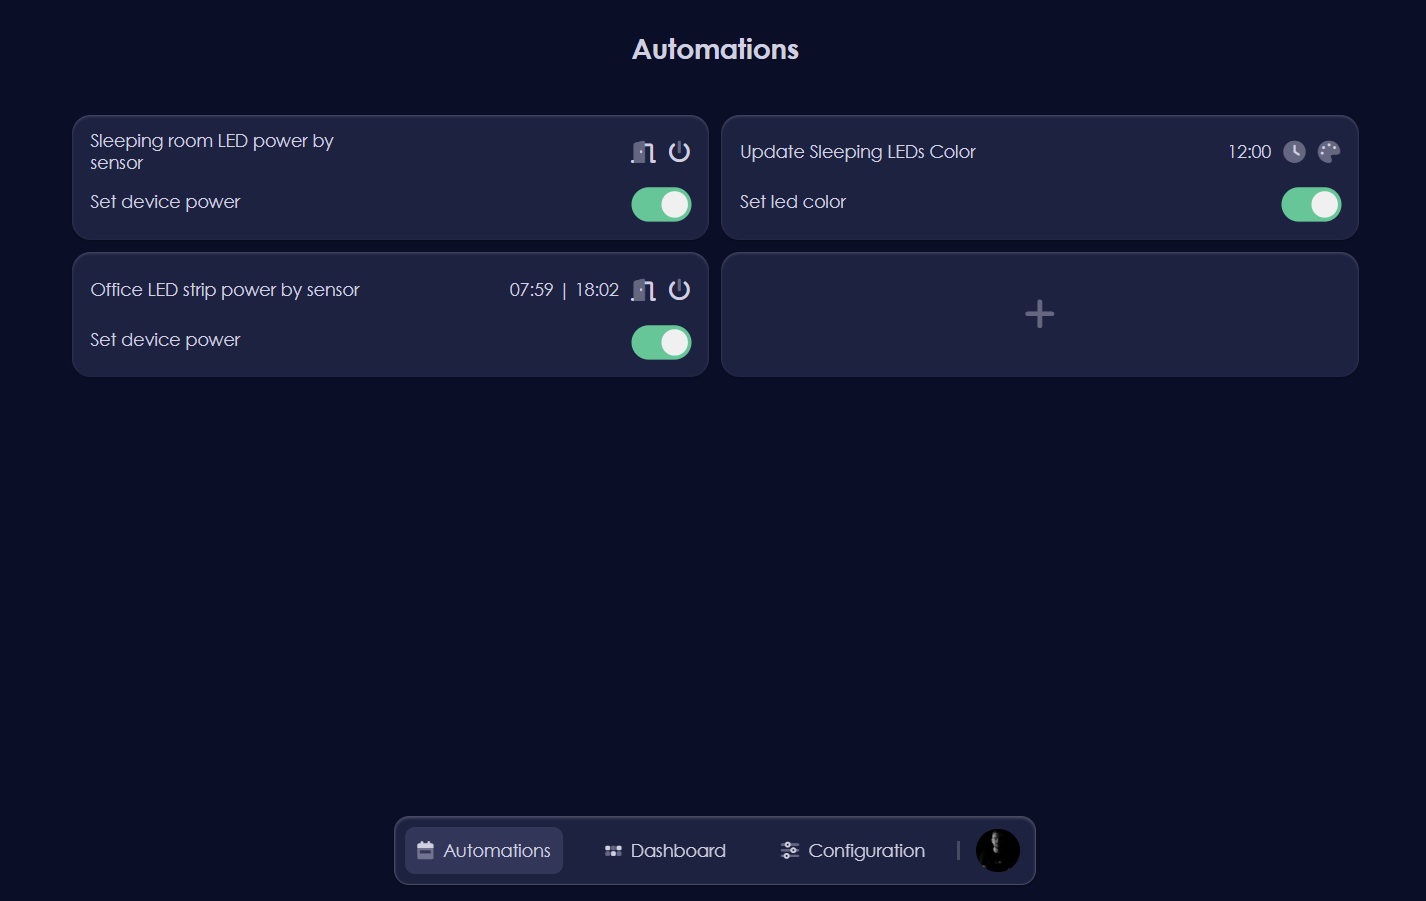Click the profile avatar in the bottom bar
This screenshot has height=901, width=1426.
pyautogui.click(x=997, y=850)
